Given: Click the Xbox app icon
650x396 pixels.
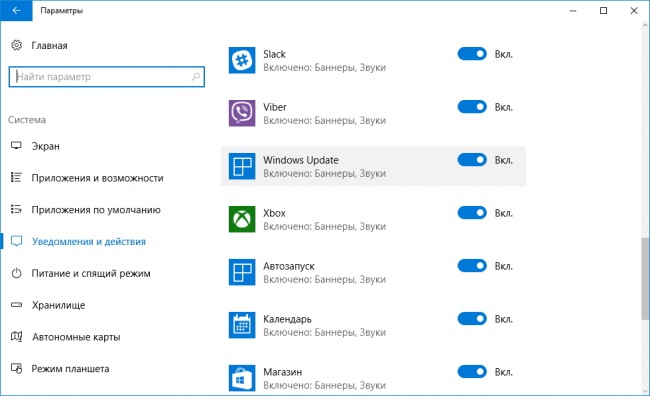Looking at the screenshot, I should [x=242, y=219].
